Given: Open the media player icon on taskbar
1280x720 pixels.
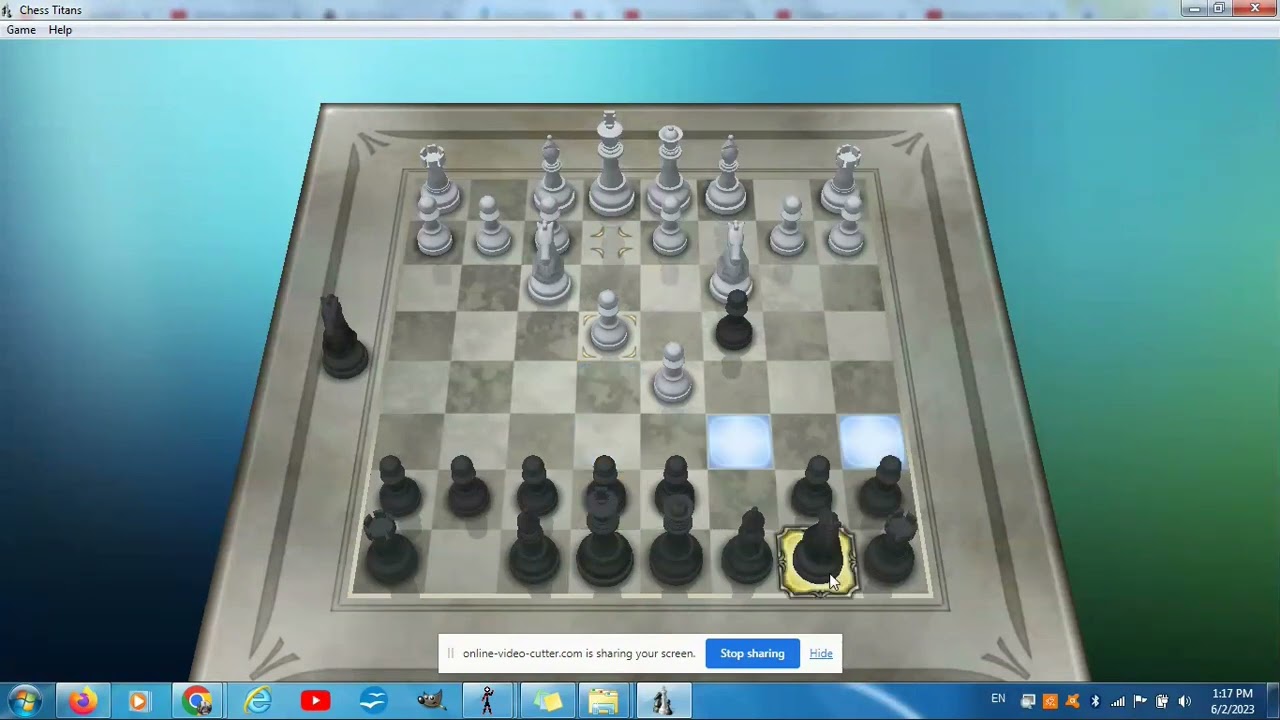Looking at the screenshot, I should pyautogui.click(x=139, y=701).
